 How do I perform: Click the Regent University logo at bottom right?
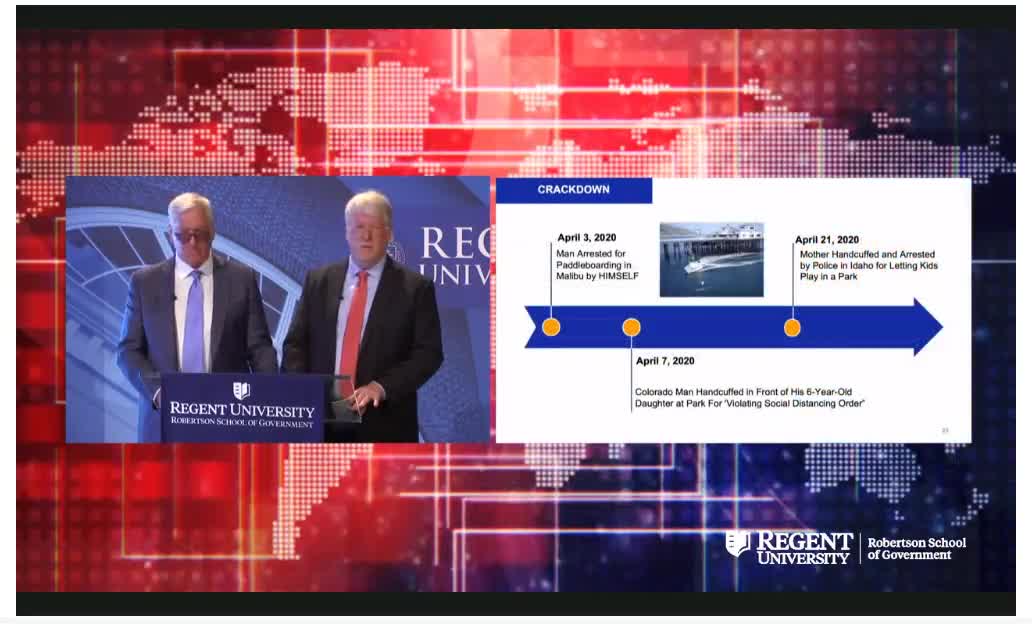[789, 548]
